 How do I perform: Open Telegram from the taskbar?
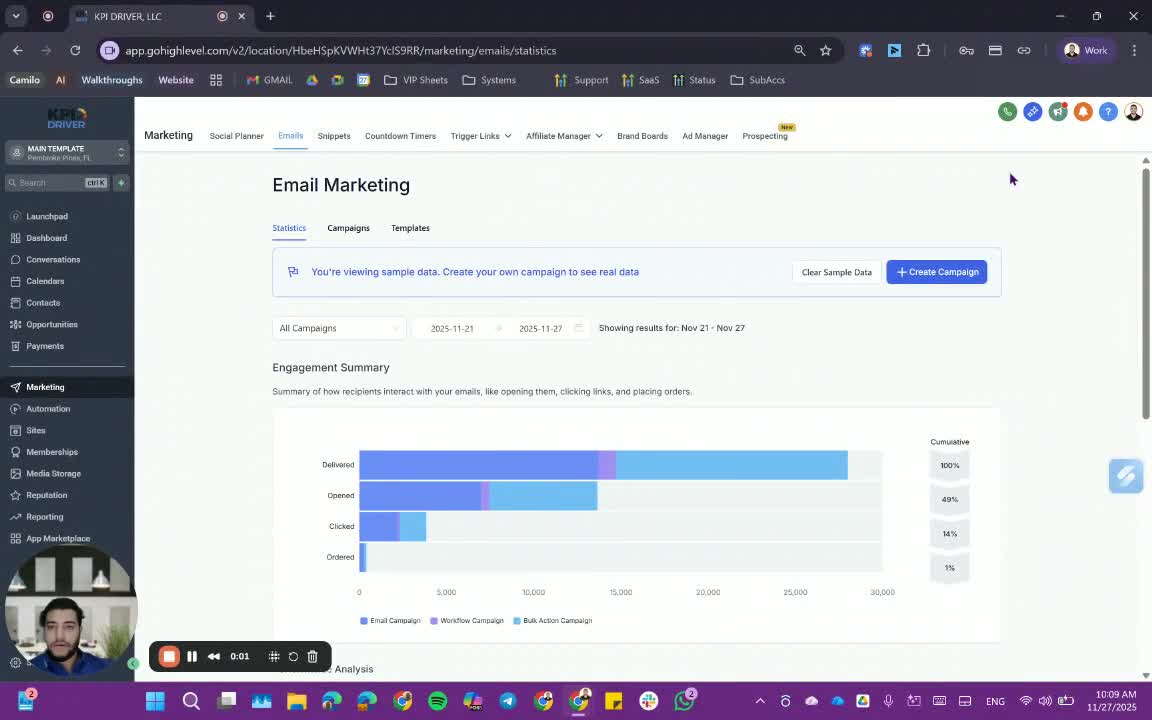[x=508, y=701]
